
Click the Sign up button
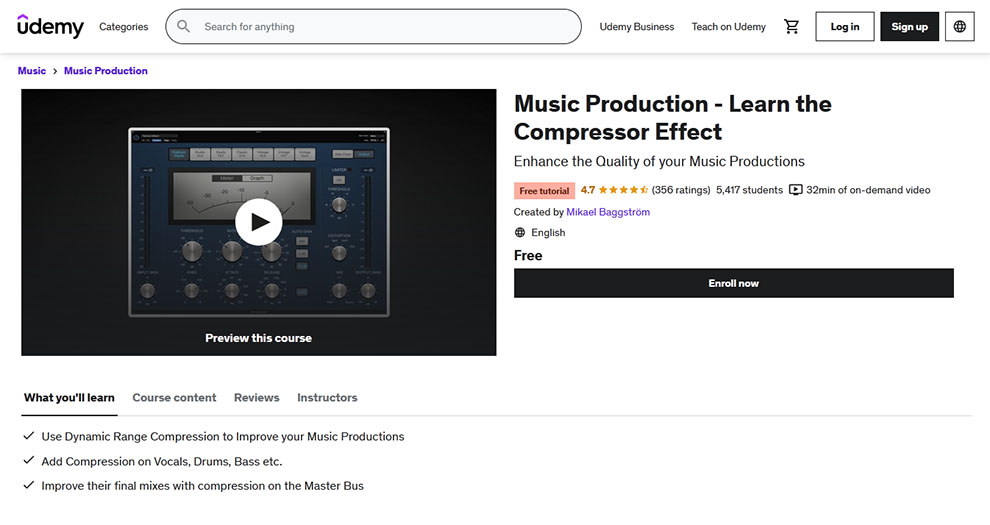pos(909,27)
